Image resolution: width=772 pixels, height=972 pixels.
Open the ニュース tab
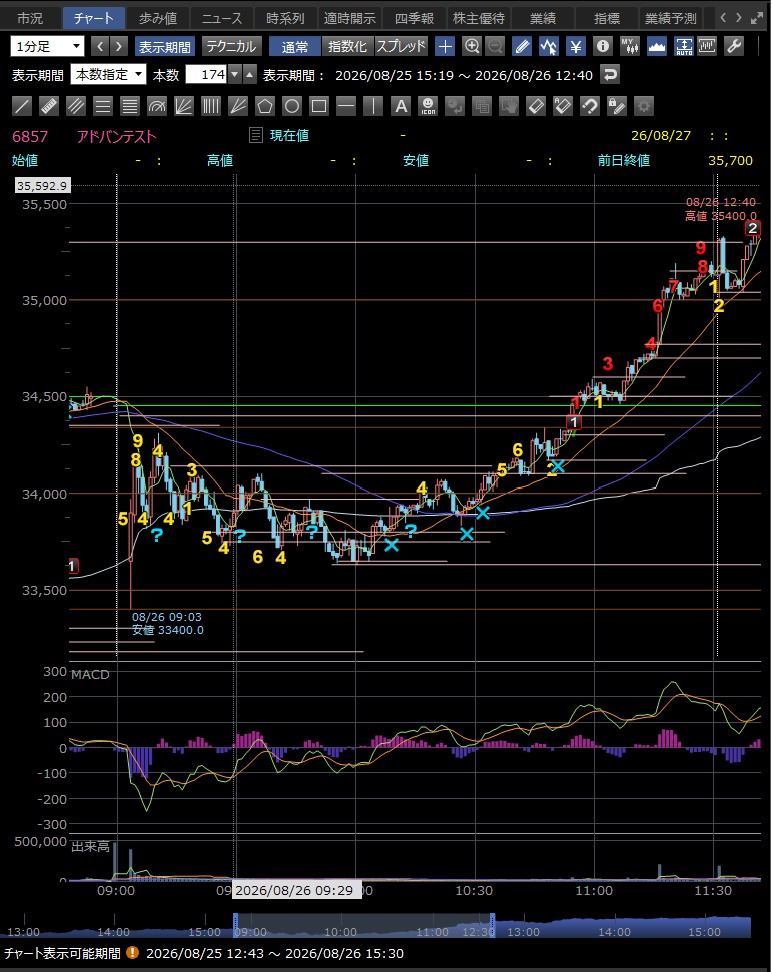(x=222, y=18)
